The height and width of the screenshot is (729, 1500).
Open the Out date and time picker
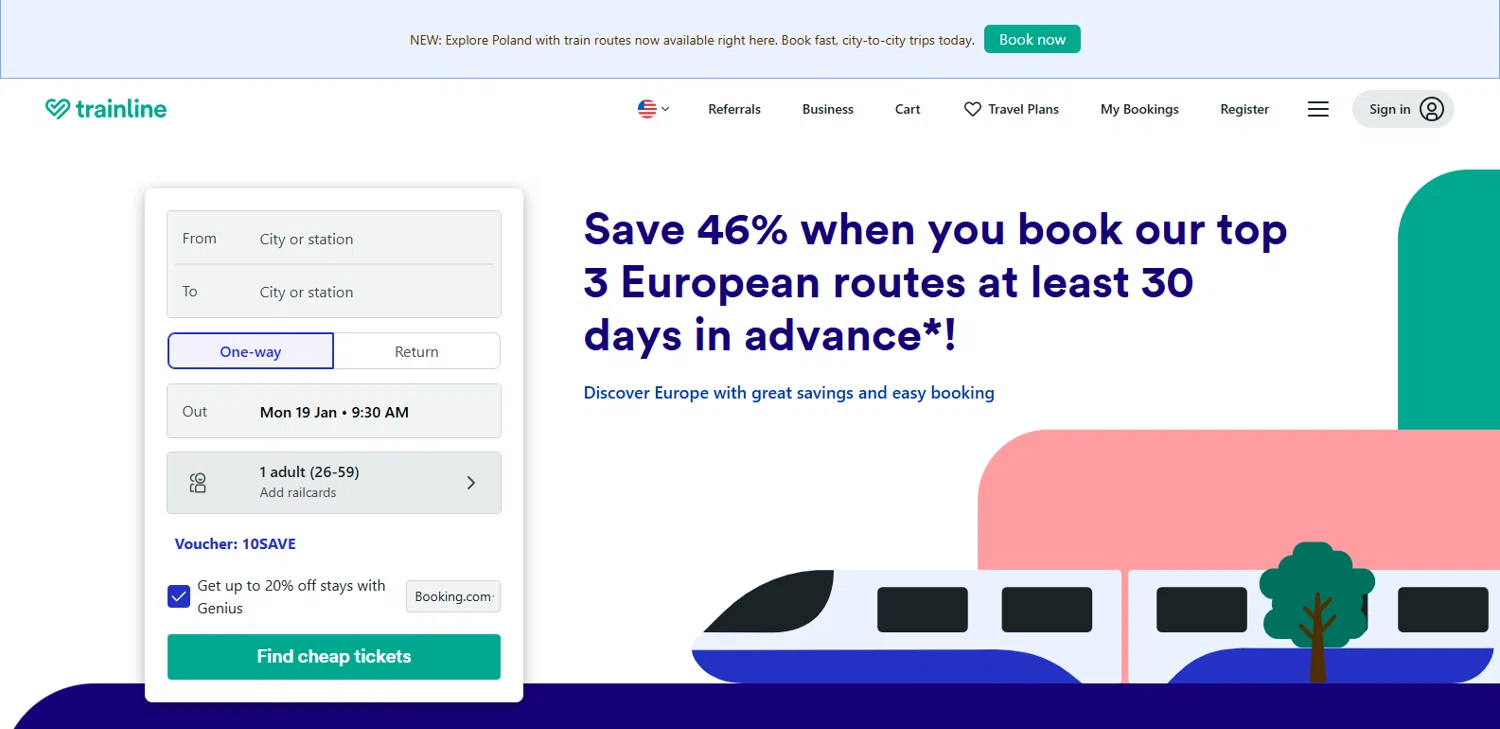334,412
